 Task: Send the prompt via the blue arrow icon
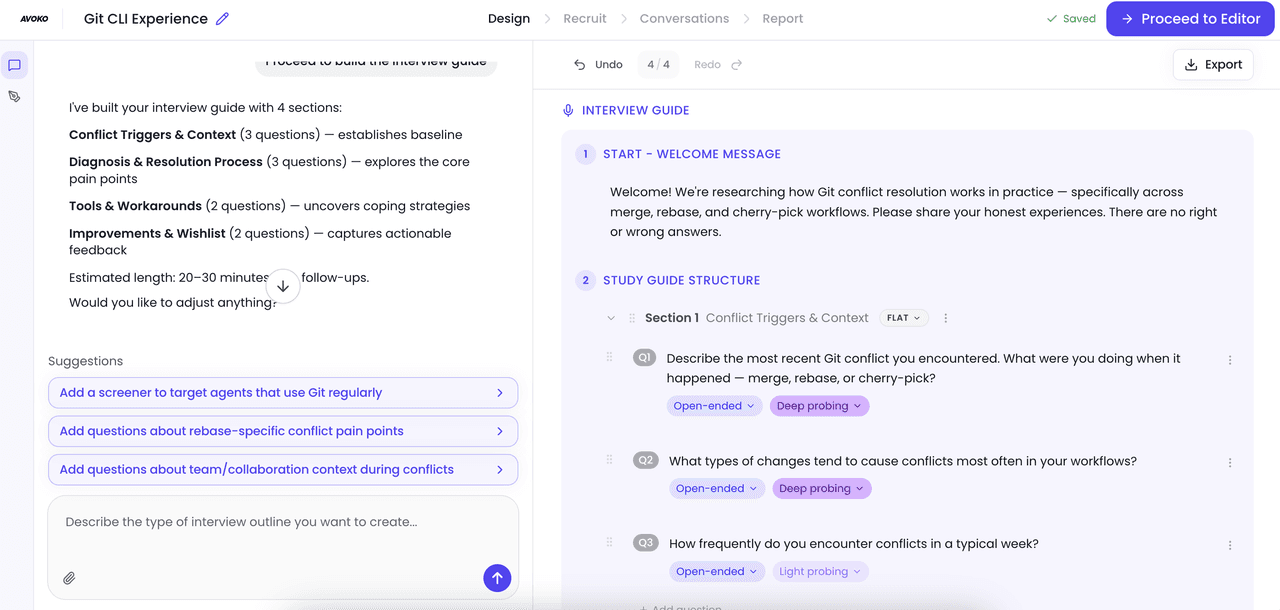click(497, 577)
